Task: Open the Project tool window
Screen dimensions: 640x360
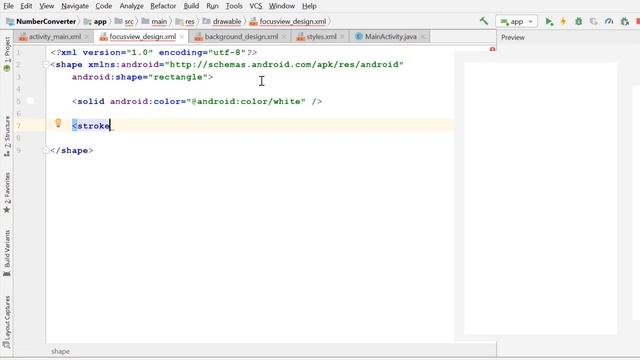Action: 7,54
